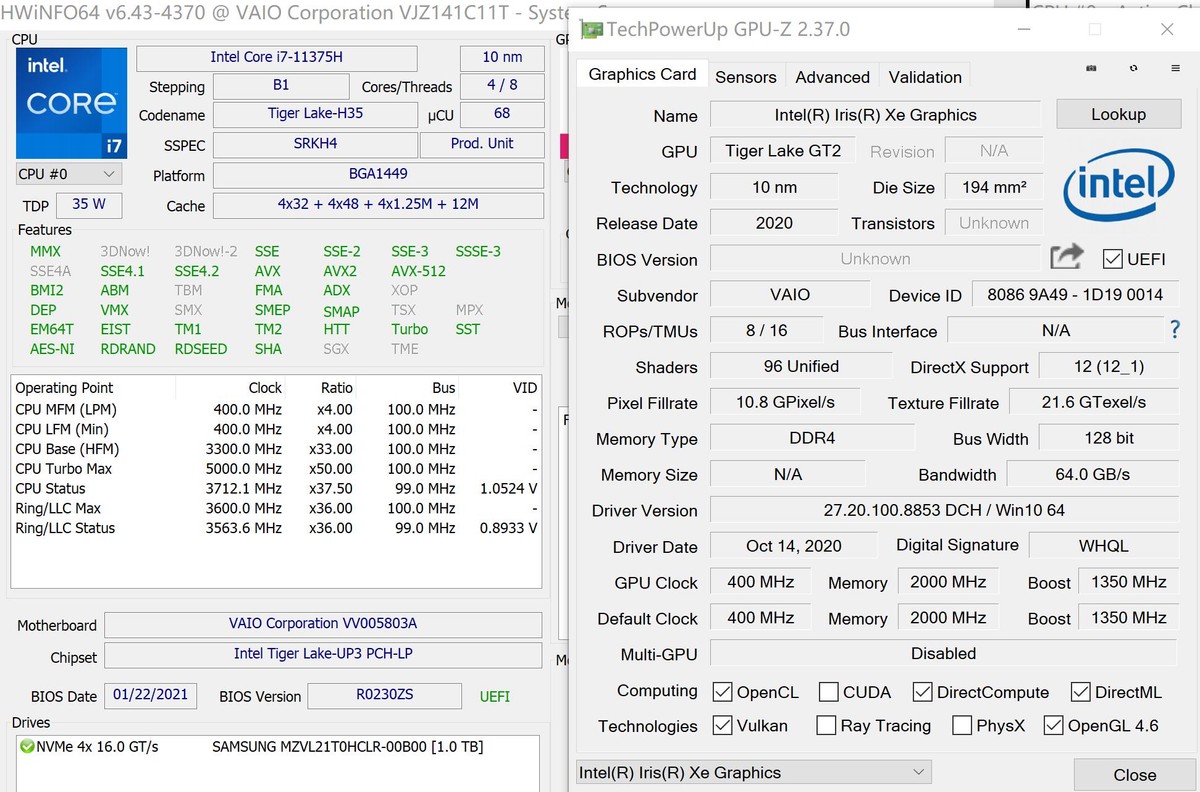1200x792 pixels.
Task: Select the CPU Base (HFM) row
Action: pyautogui.click(x=276, y=449)
